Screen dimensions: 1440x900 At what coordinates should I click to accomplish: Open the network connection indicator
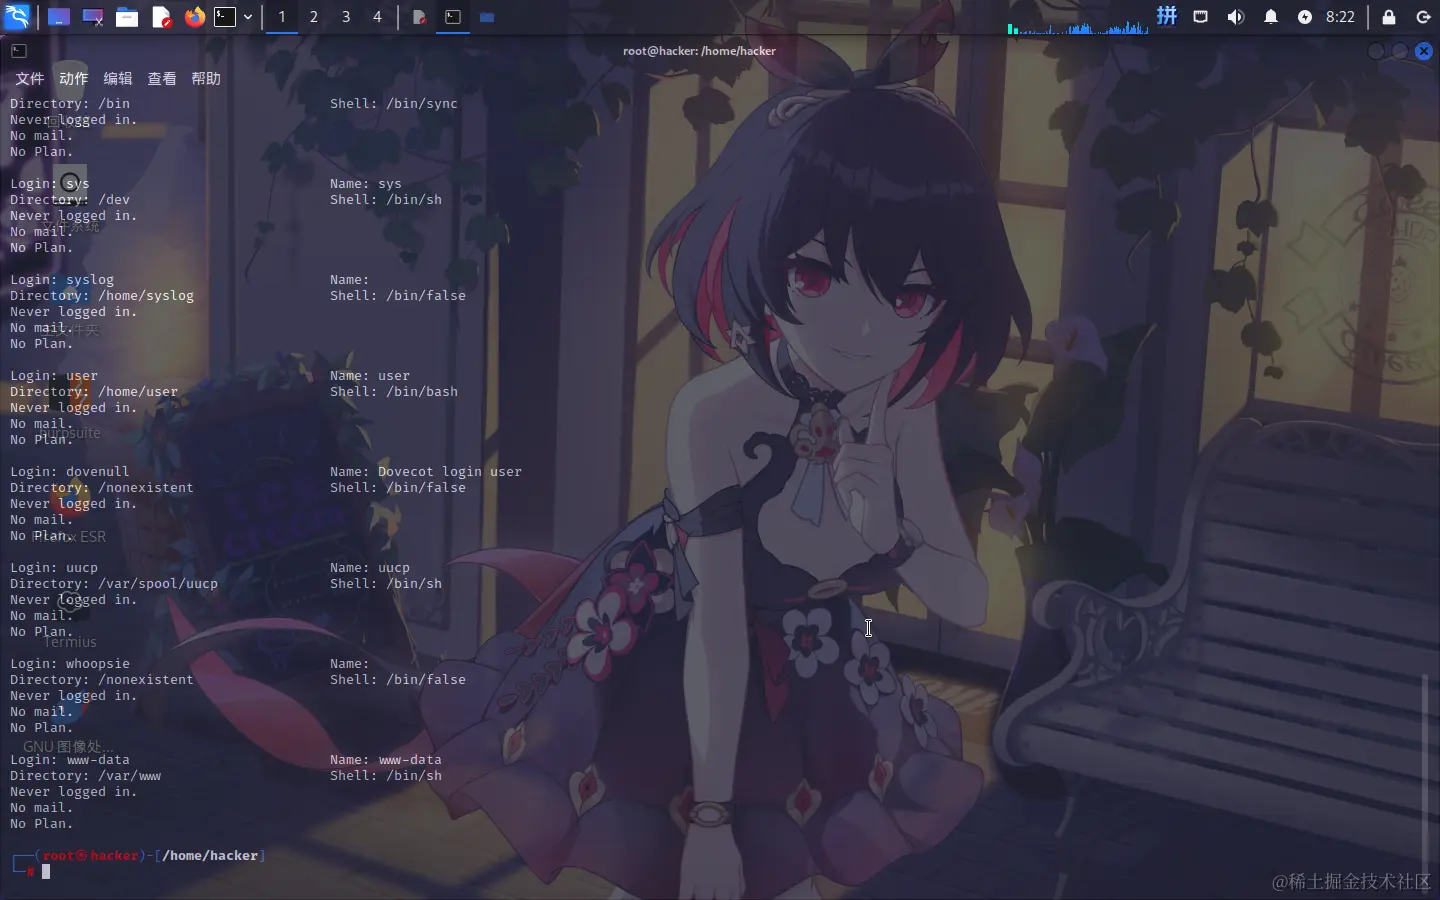[x=1201, y=17]
